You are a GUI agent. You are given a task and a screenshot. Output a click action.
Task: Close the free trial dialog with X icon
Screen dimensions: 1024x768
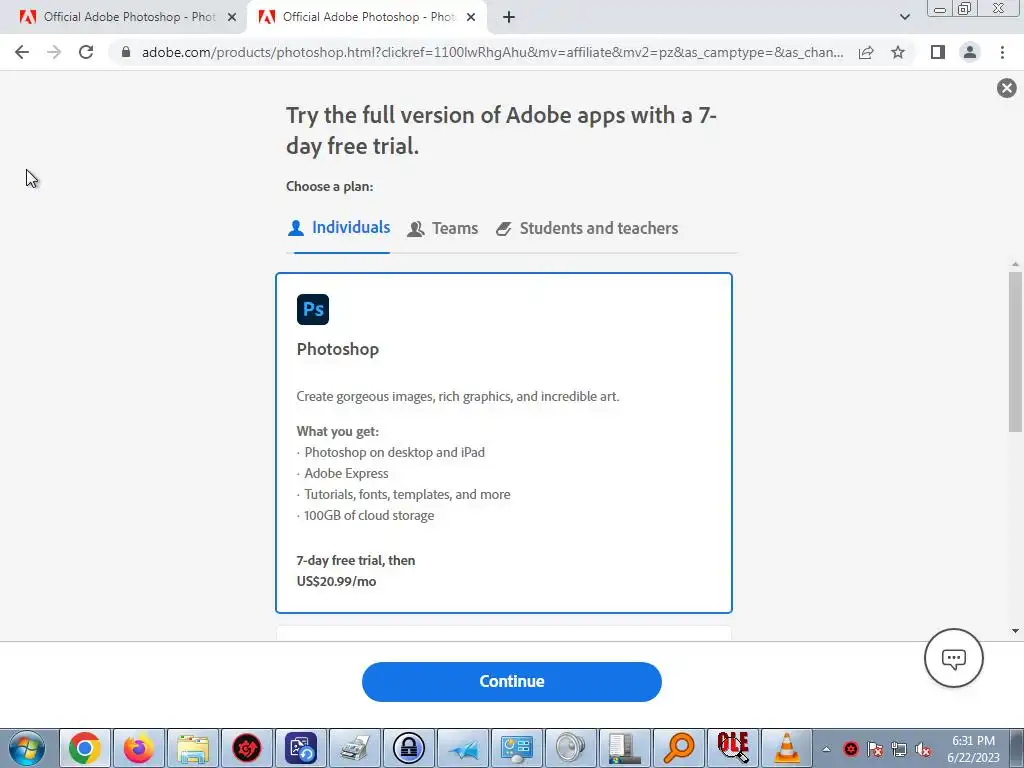coord(1006,88)
